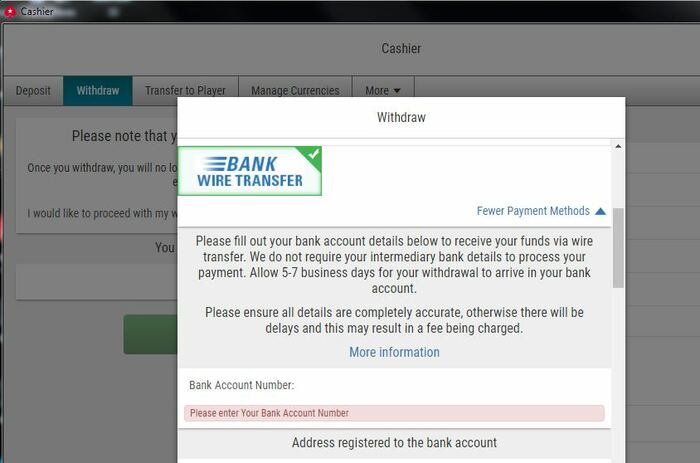The height and width of the screenshot is (463, 700).
Task: Click the Fewer Payment Methods link
Action: pos(533,211)
